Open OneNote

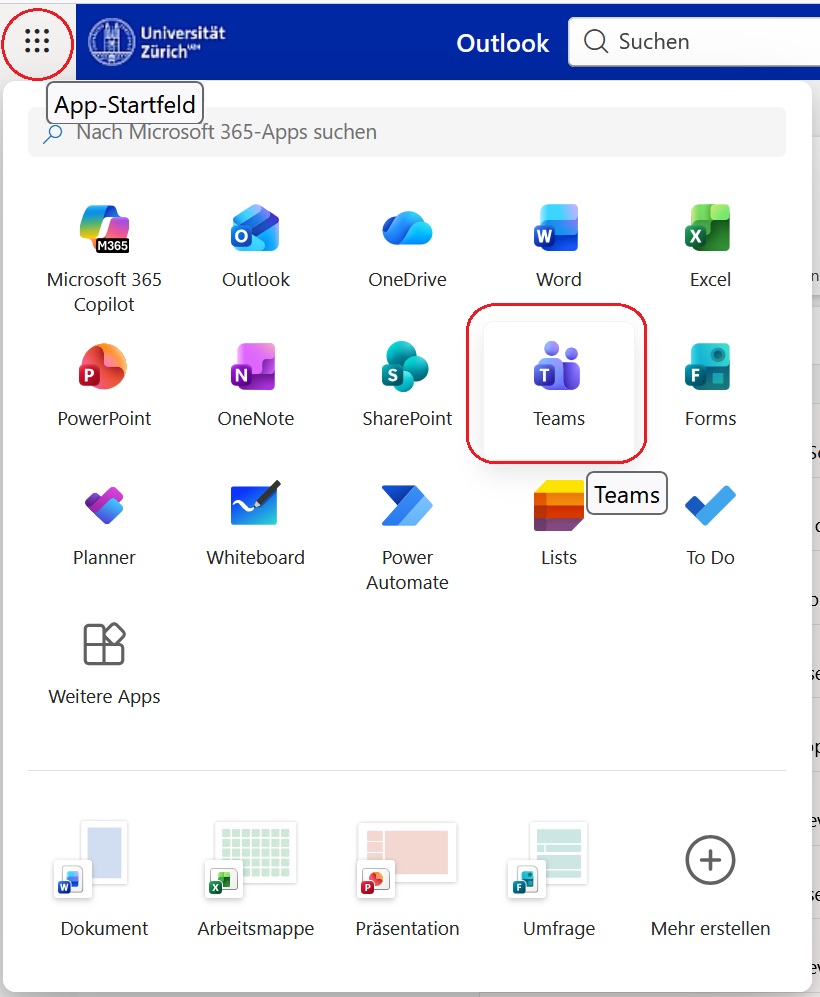tap(255, 380)
